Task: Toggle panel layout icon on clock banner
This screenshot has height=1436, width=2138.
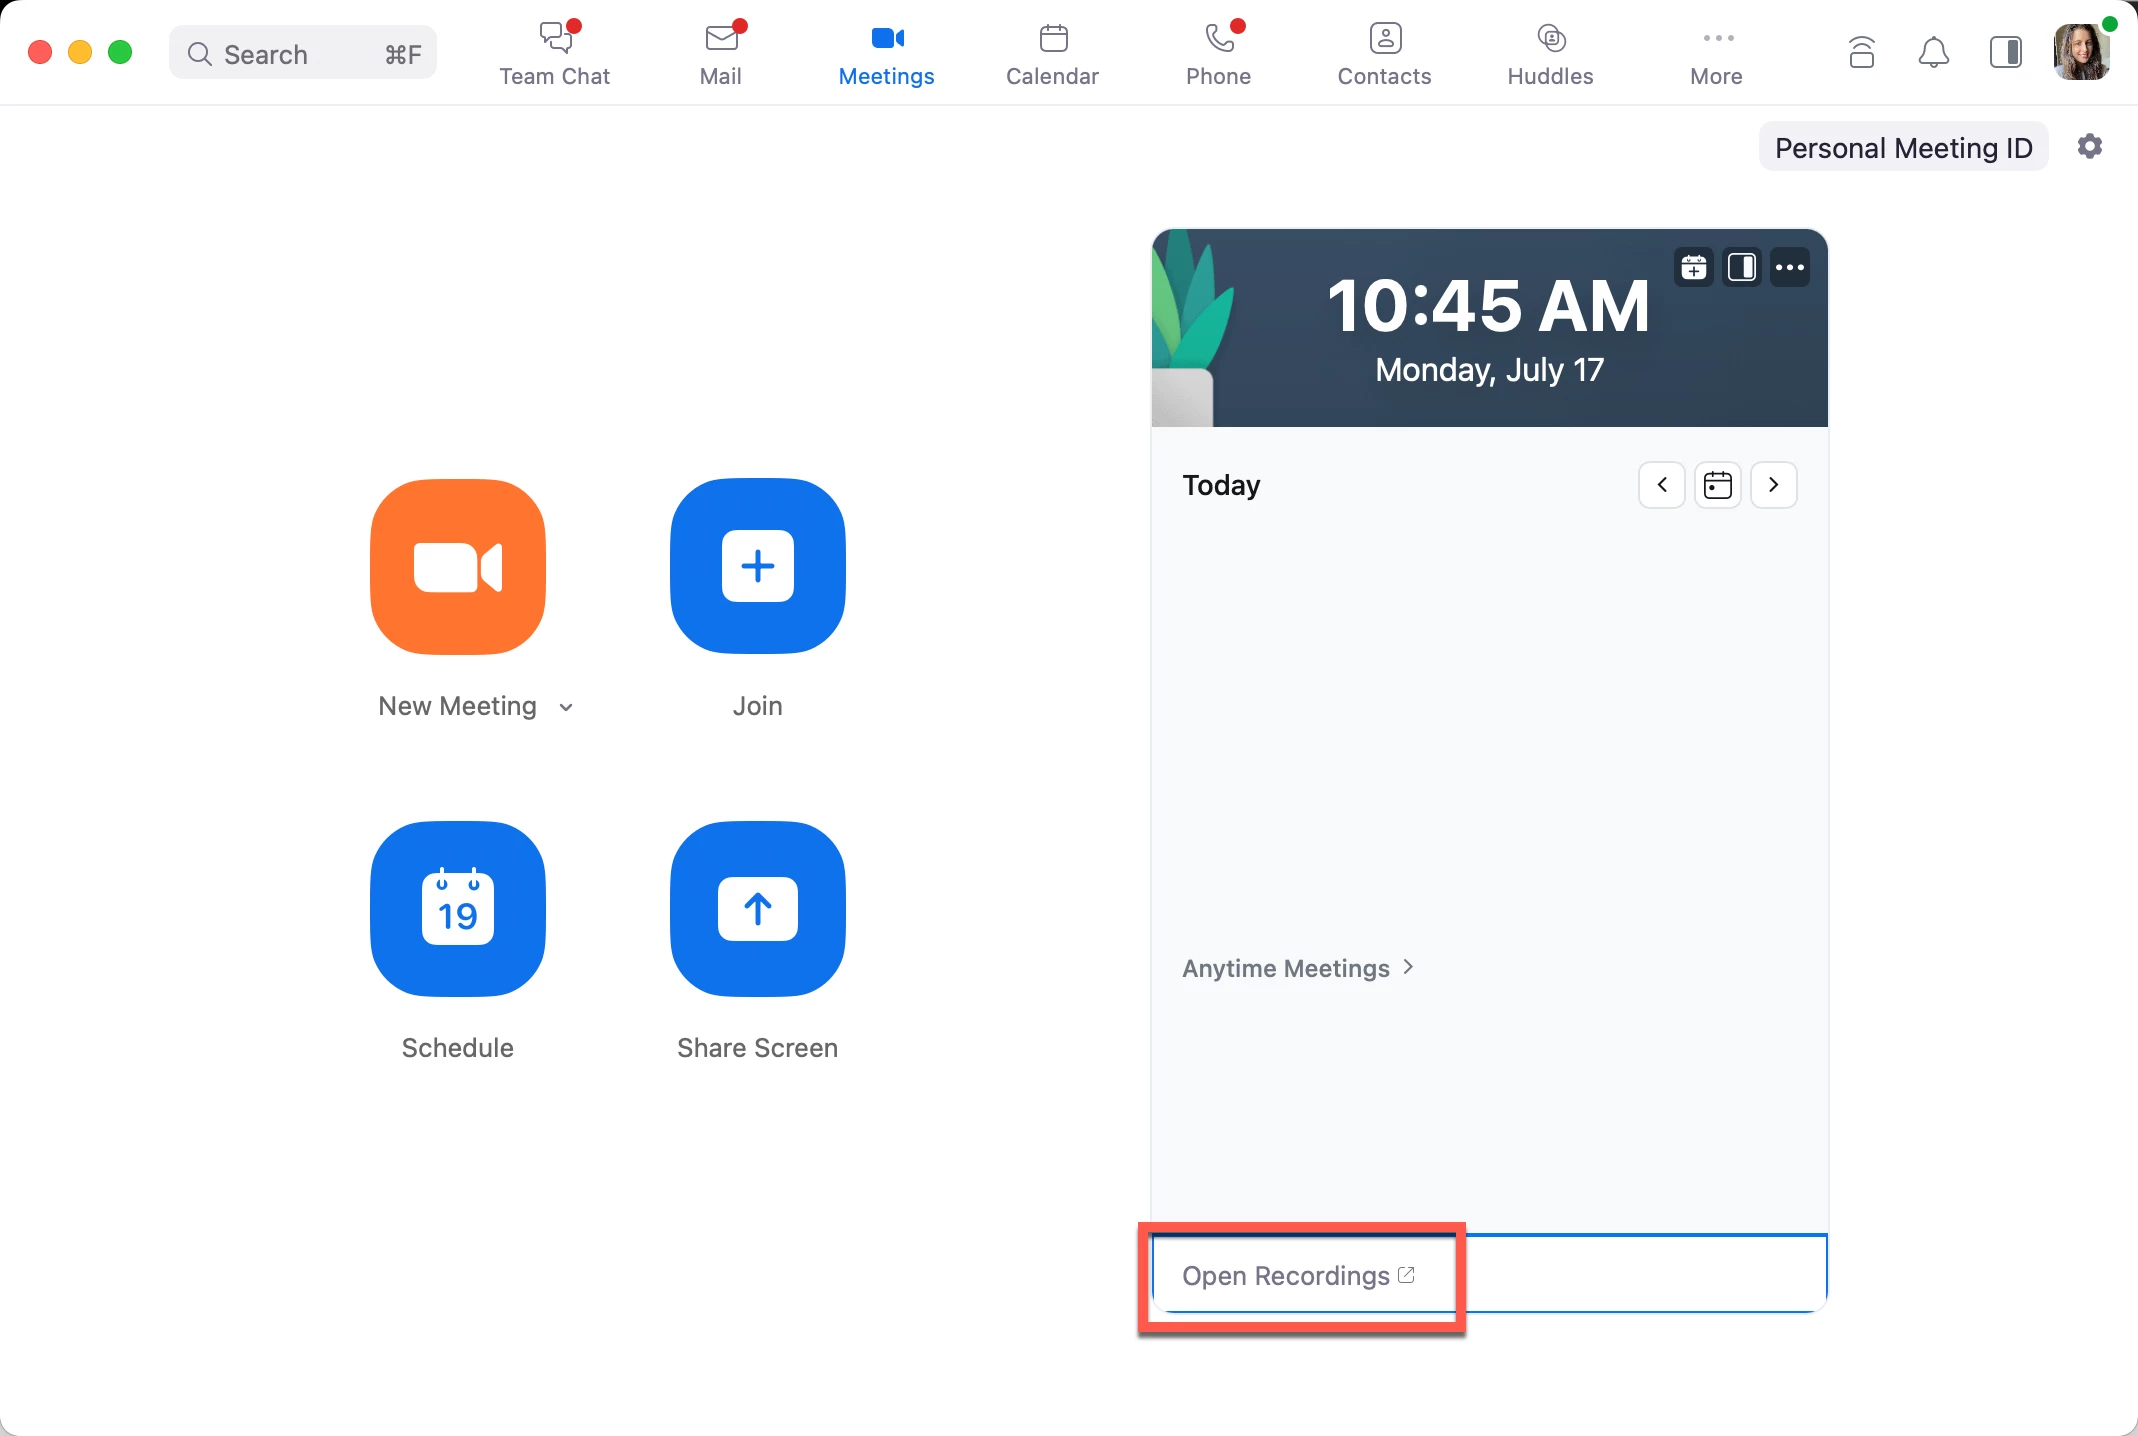Action: (x=1741, y=267)
